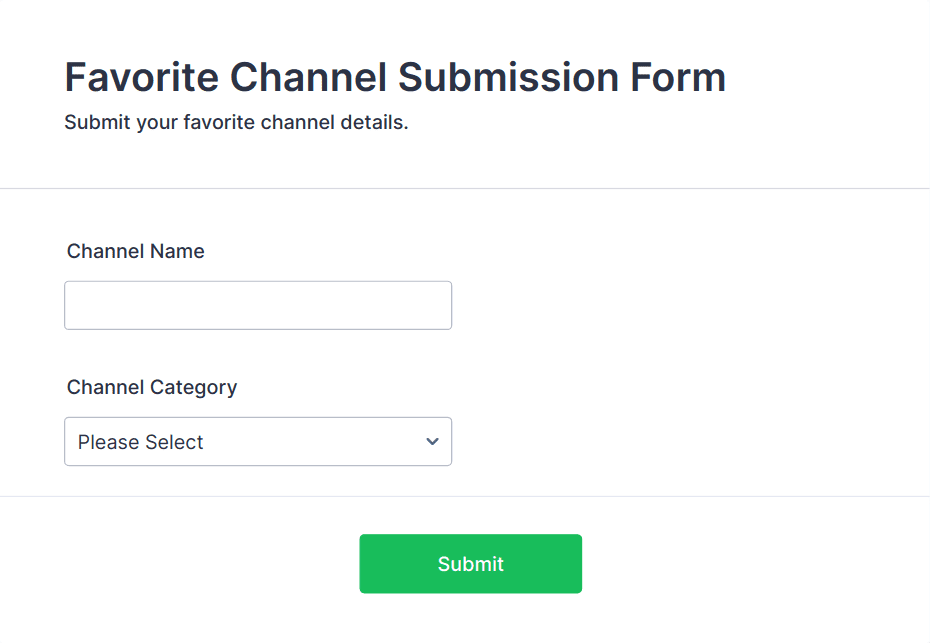Click the "Submit your favorite channel details" subtitle

(x=236, y=123)
